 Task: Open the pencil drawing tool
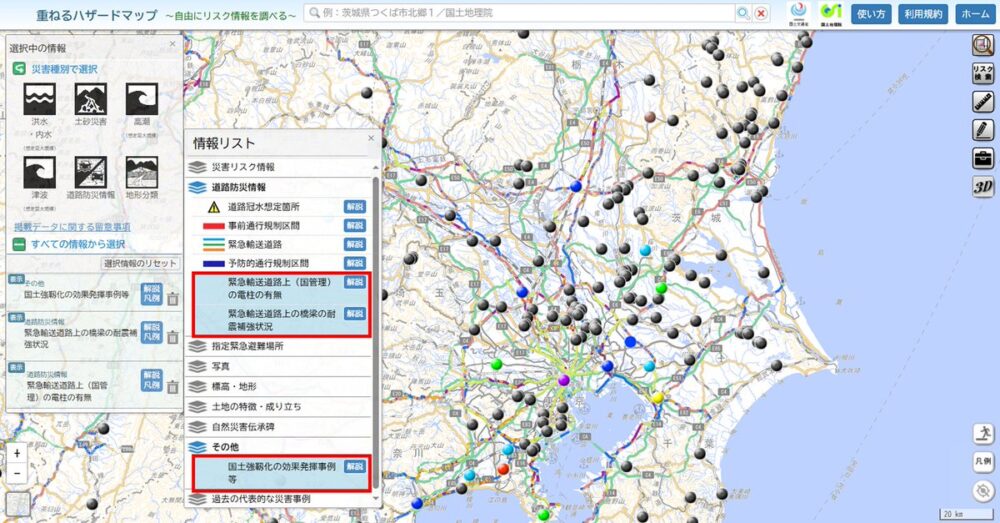point(982,129)
